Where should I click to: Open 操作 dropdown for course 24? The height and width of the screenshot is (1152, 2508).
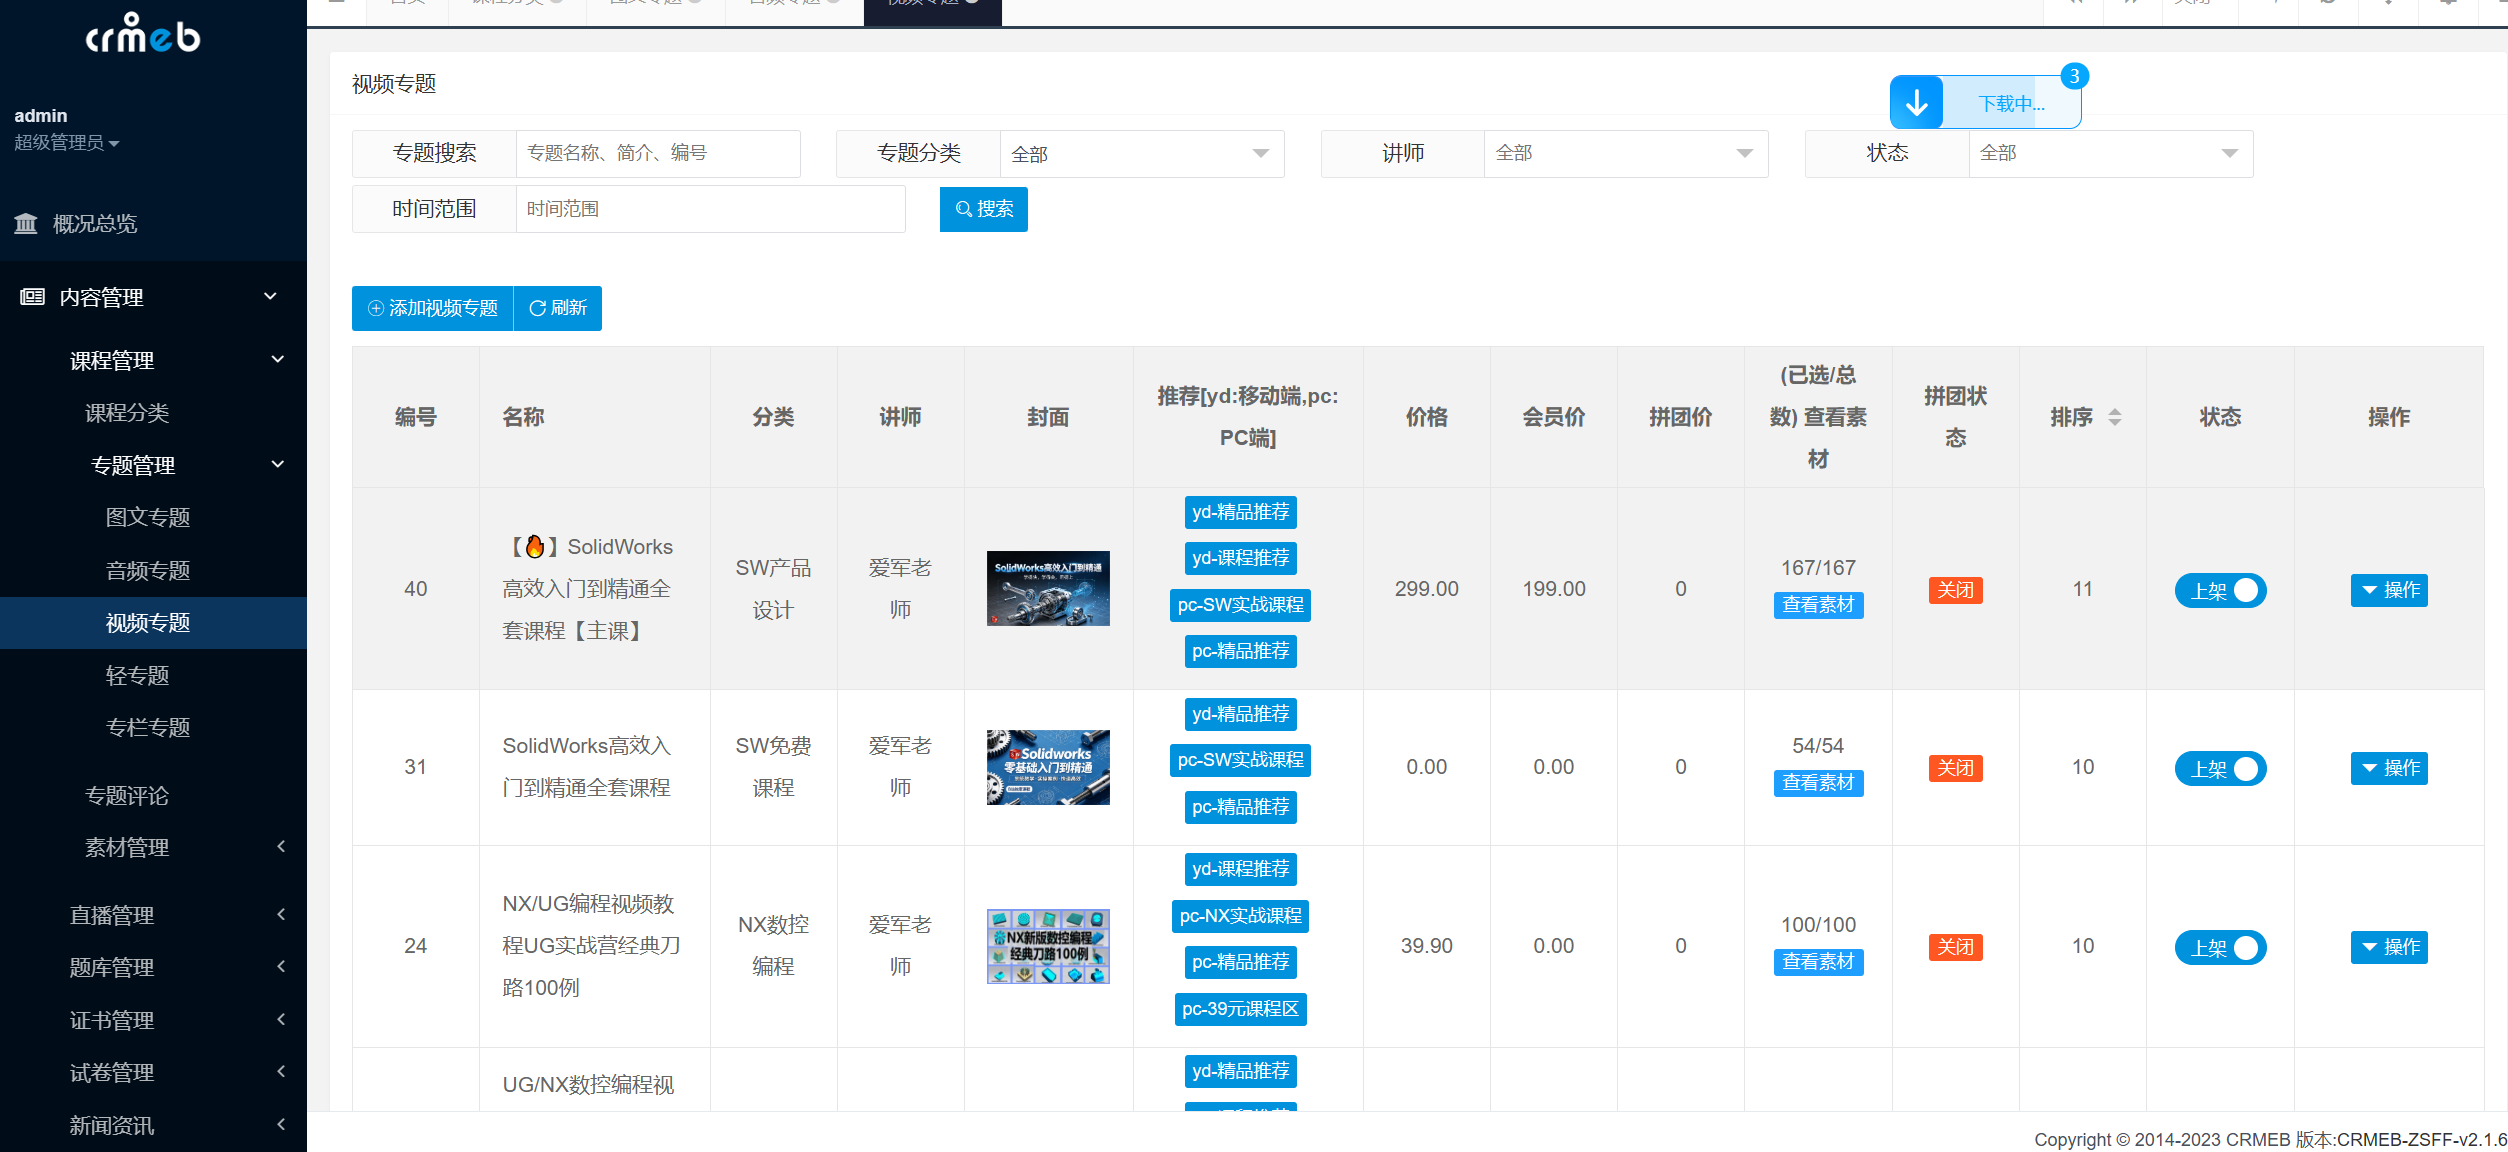2389,947
